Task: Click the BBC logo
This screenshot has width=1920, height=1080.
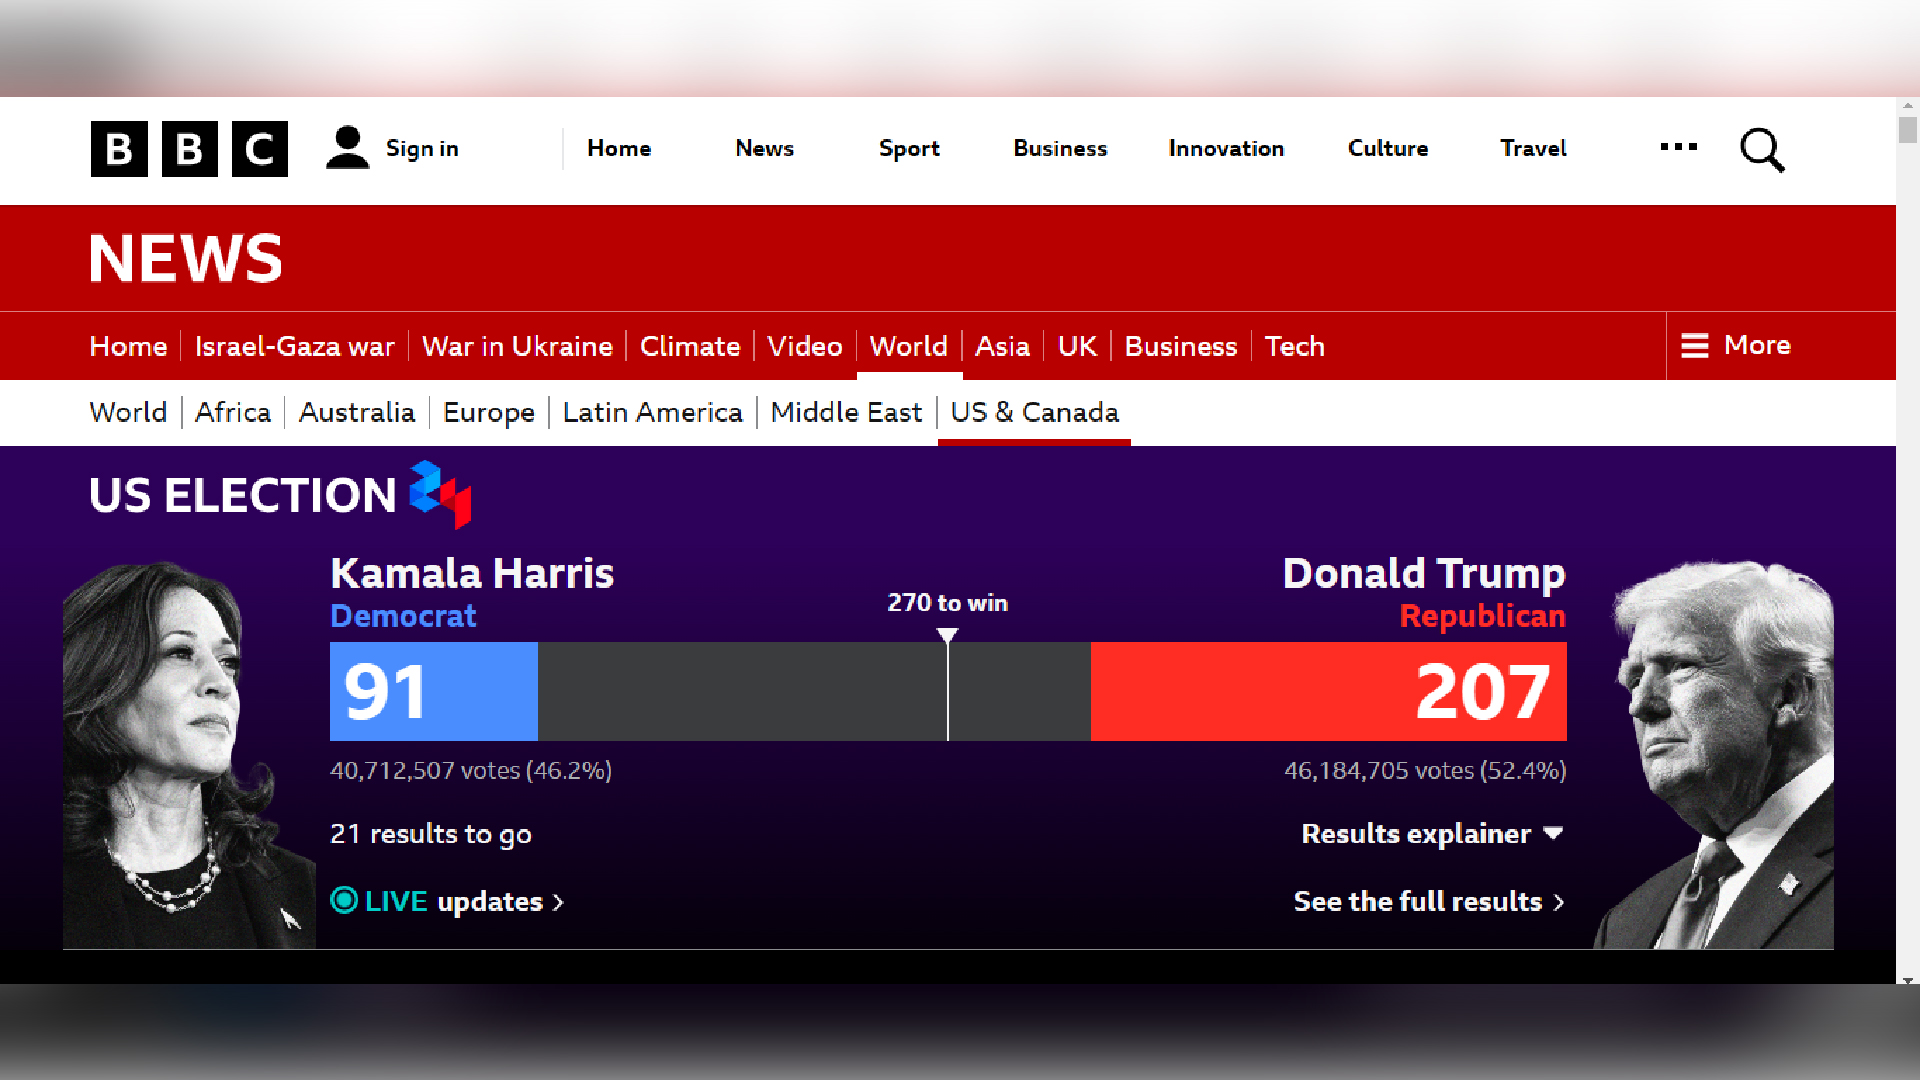Action: coord(189,149)
